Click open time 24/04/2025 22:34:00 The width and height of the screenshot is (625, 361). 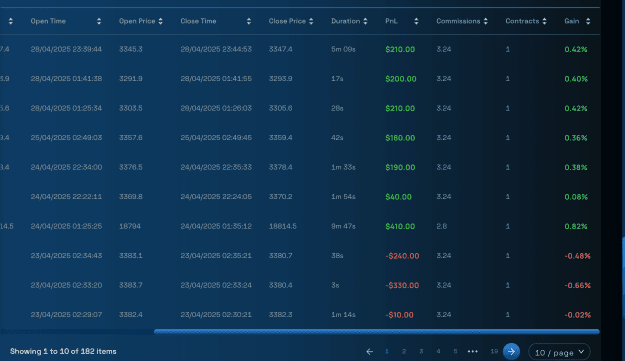coord(66,167)
